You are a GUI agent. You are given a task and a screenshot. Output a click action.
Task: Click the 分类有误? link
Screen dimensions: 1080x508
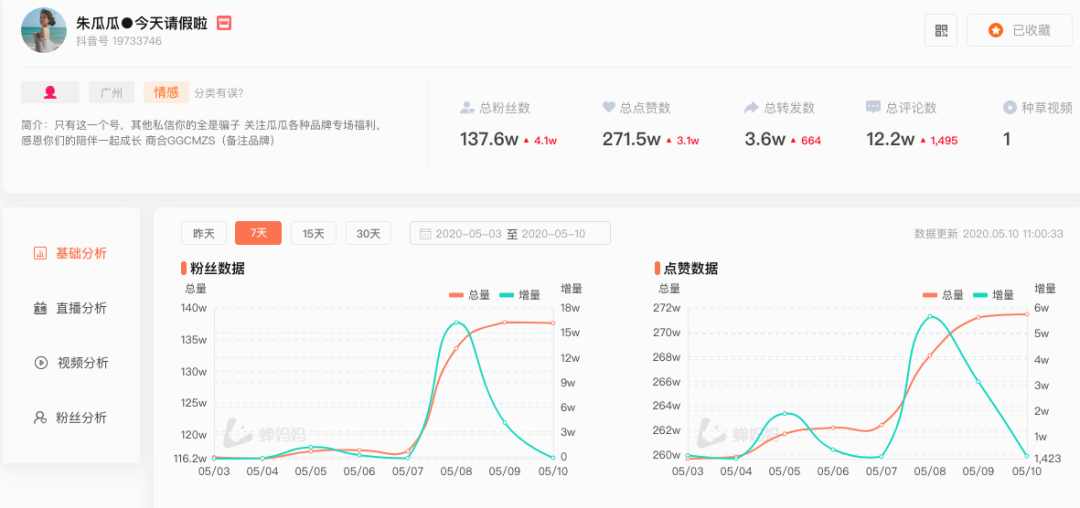[x=218, y=93]
